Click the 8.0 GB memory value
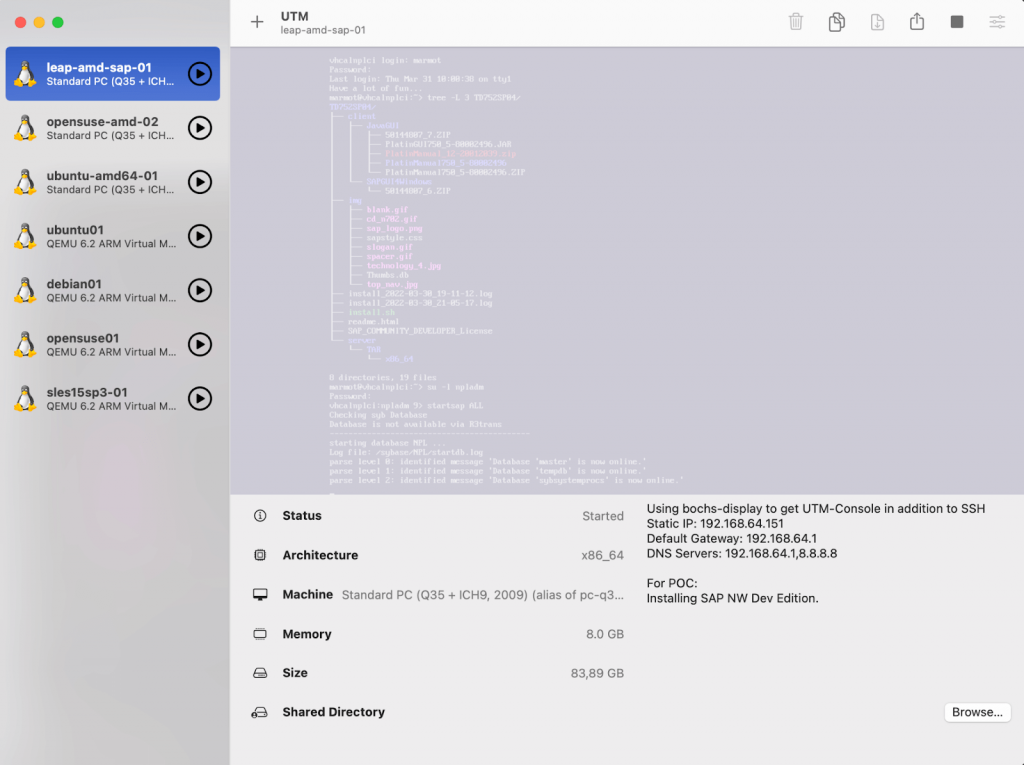Image resolution: width=1024 pixels, height=765 pixels. 605,634
